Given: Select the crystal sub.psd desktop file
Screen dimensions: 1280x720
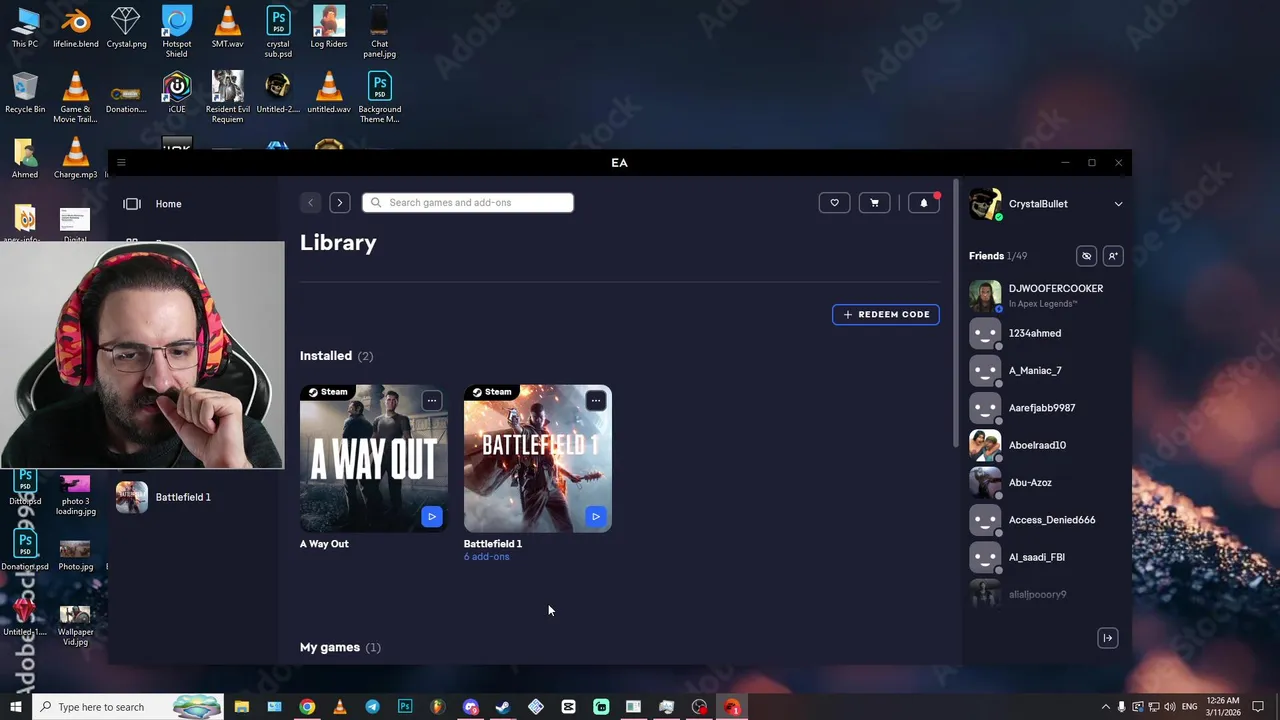Looking at the screenshot, I should point(278,32).
